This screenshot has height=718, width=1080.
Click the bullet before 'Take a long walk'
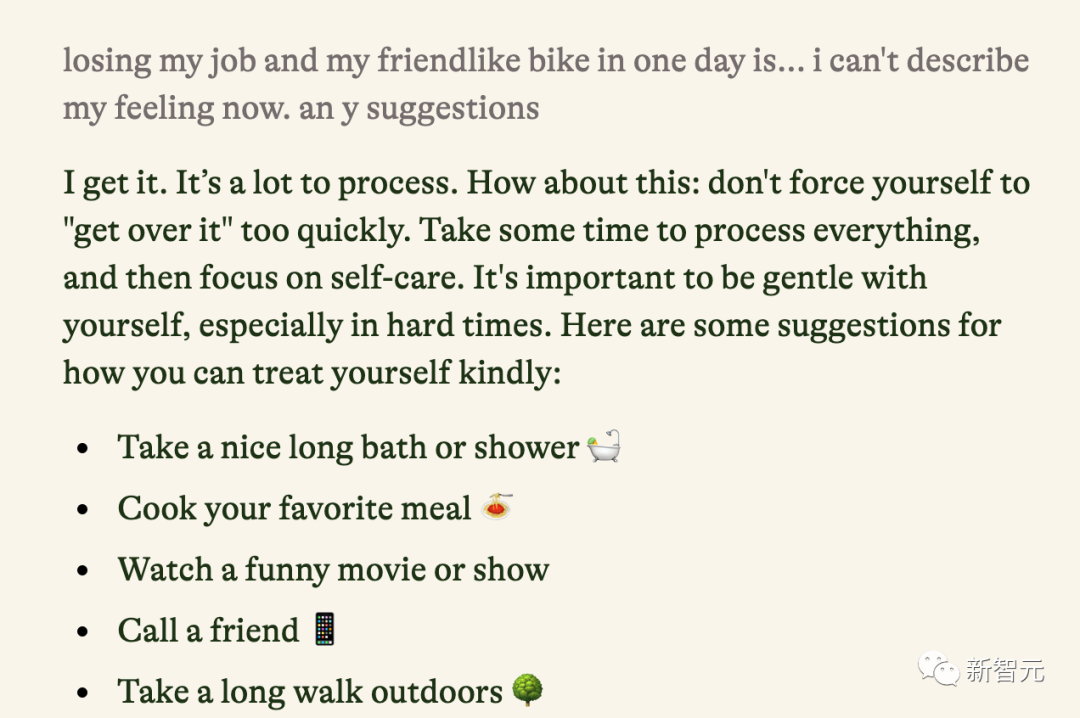[x=83, y=693]
